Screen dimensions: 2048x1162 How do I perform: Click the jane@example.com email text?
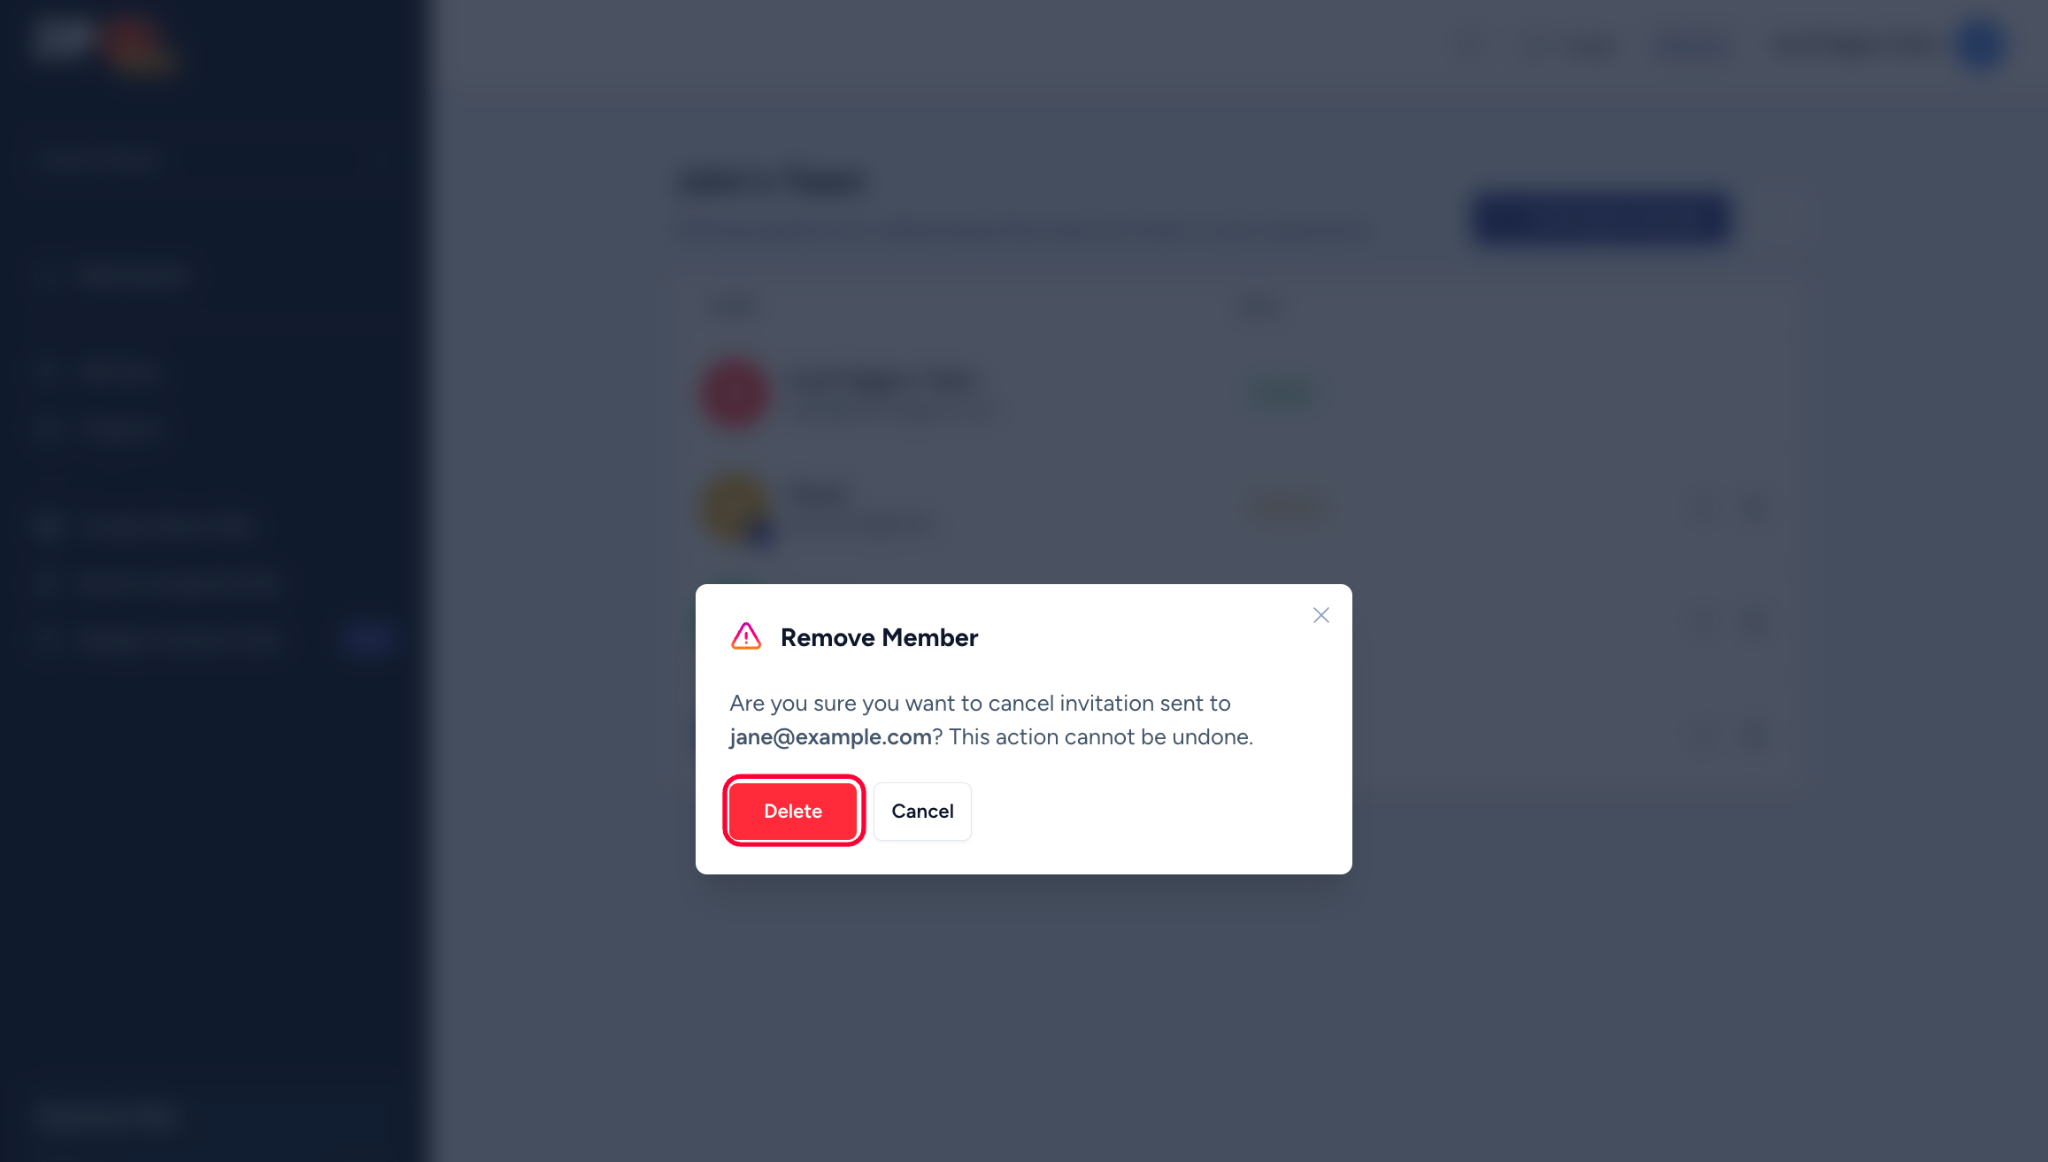pyautogui.click(x=830, y=737)
